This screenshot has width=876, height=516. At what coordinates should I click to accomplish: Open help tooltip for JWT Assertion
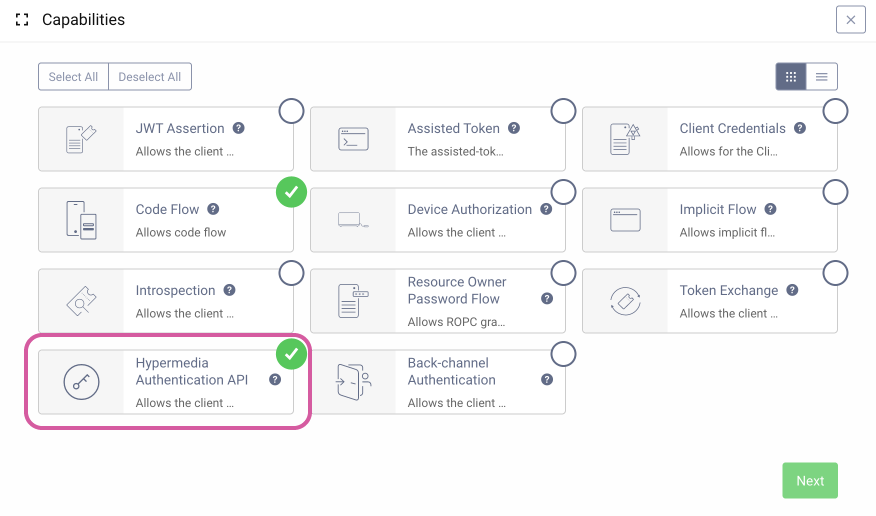pos(239,128)
